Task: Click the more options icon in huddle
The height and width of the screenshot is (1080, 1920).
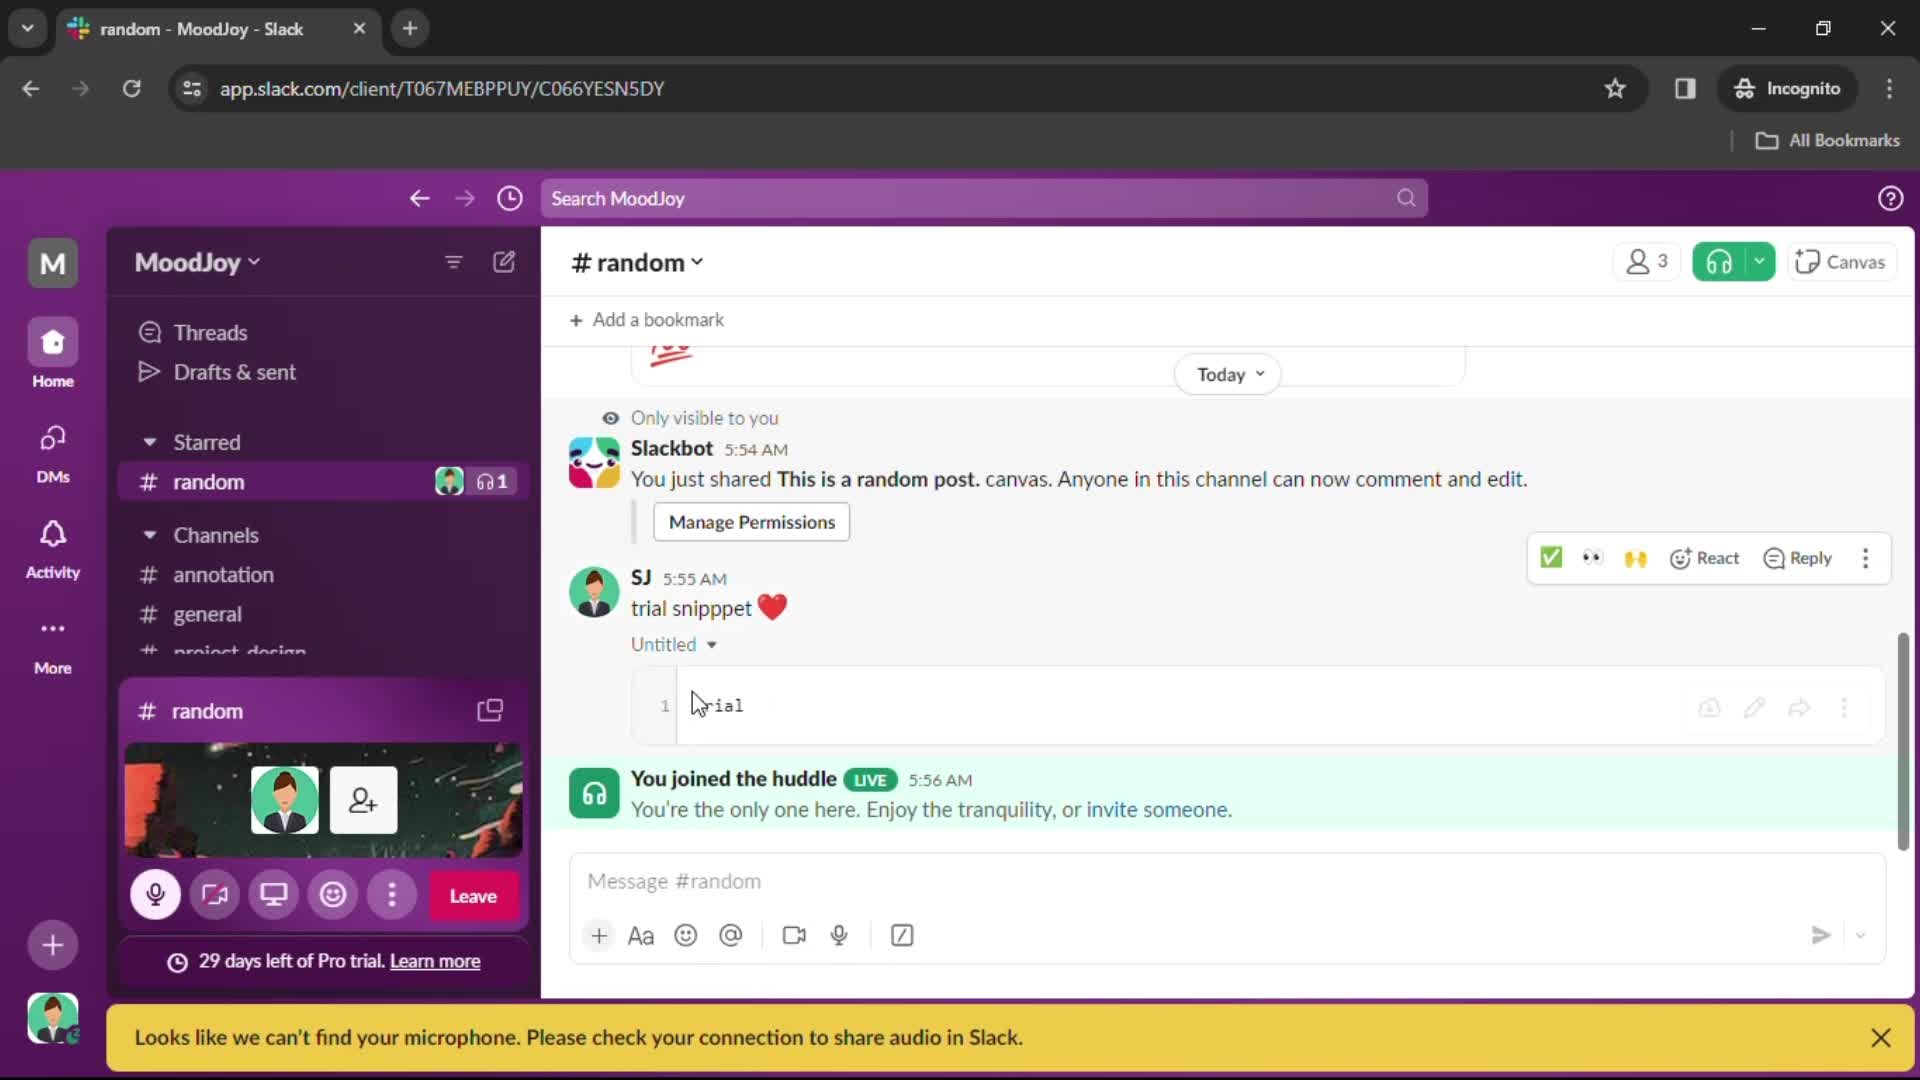Action: [x=392, y=895]
